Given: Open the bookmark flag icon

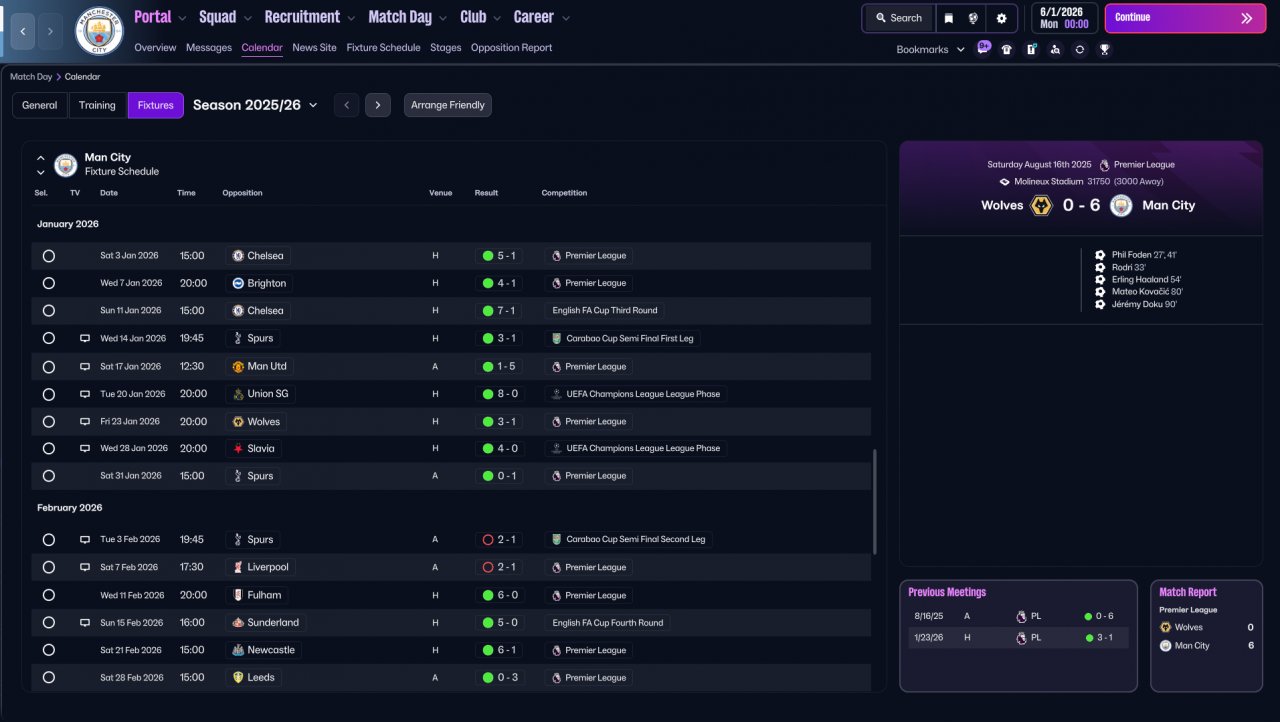Looking at the screenshot, I should 949,18.
